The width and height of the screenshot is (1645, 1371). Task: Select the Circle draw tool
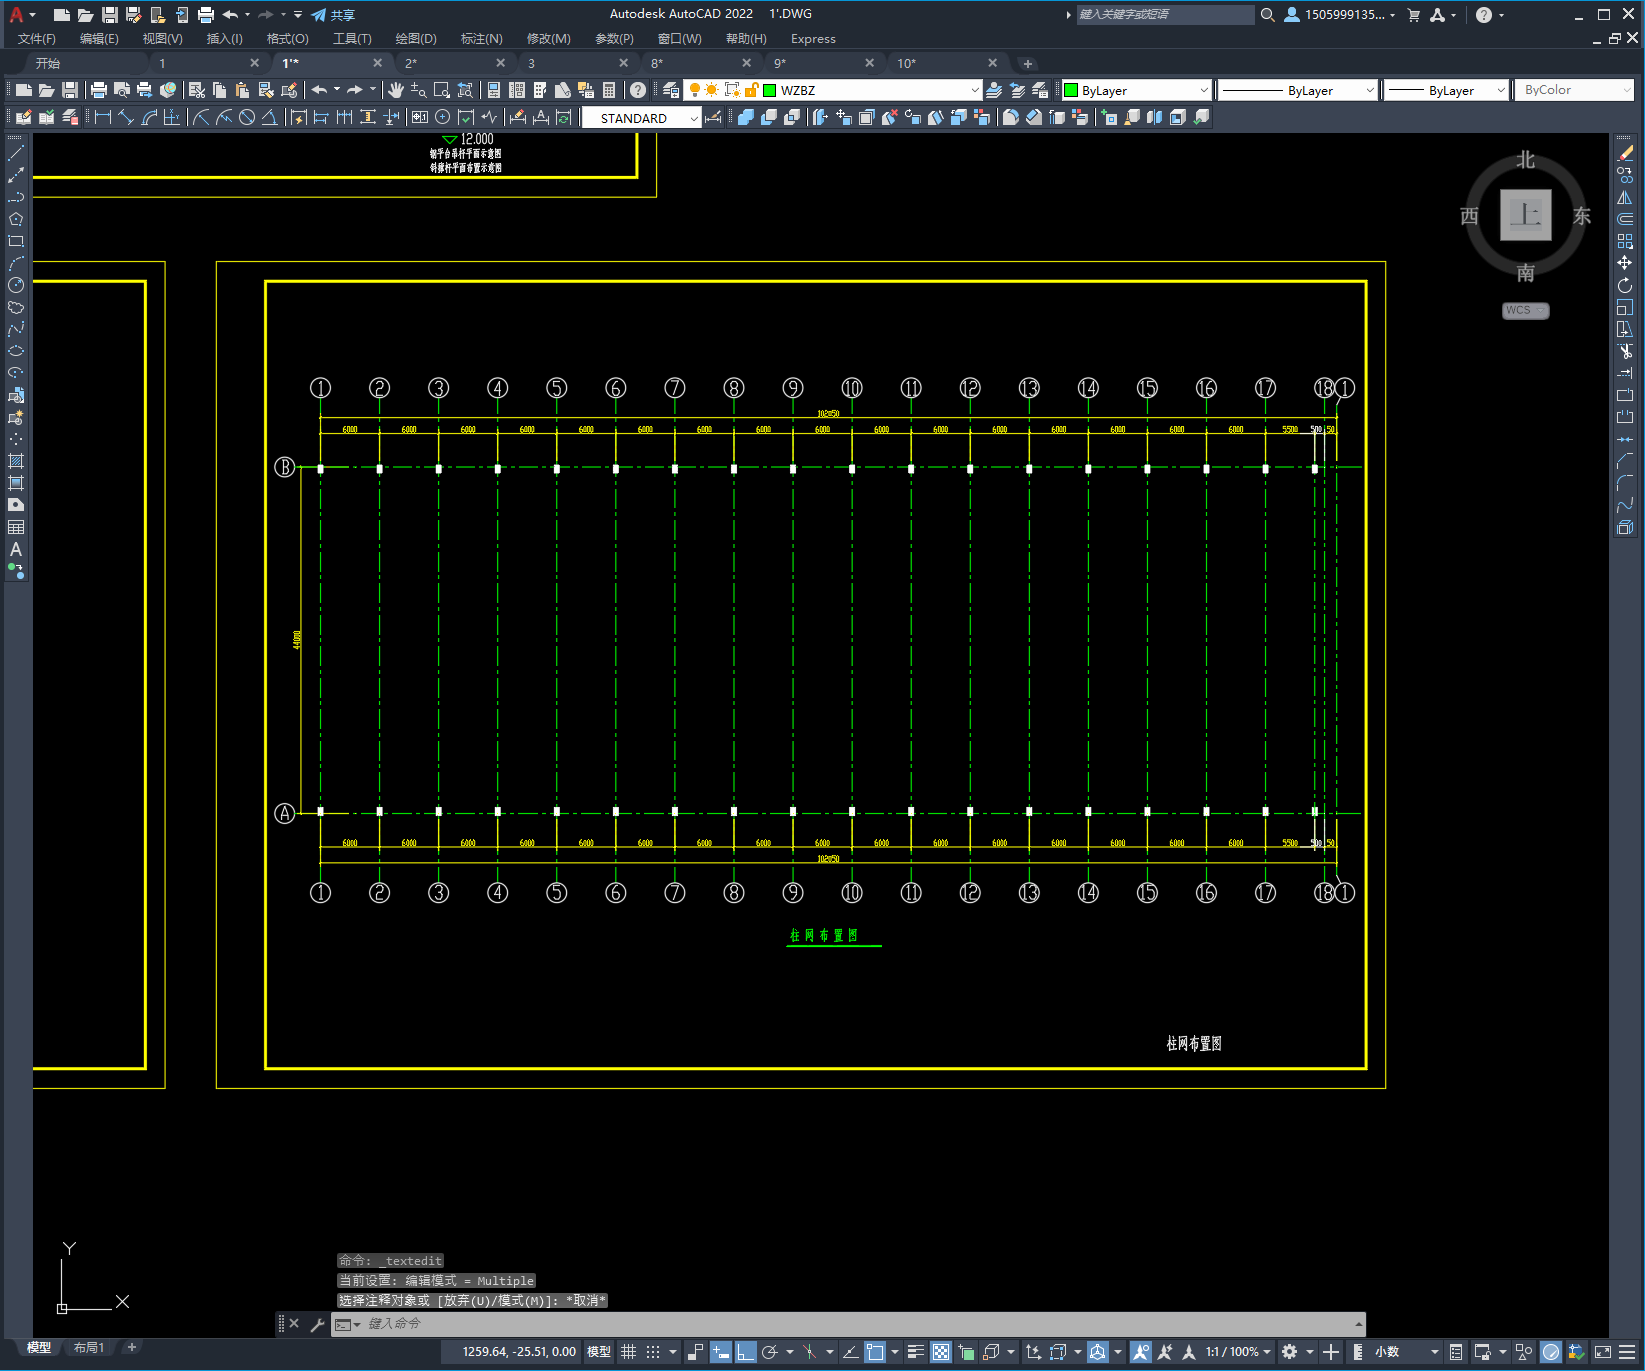16,285
